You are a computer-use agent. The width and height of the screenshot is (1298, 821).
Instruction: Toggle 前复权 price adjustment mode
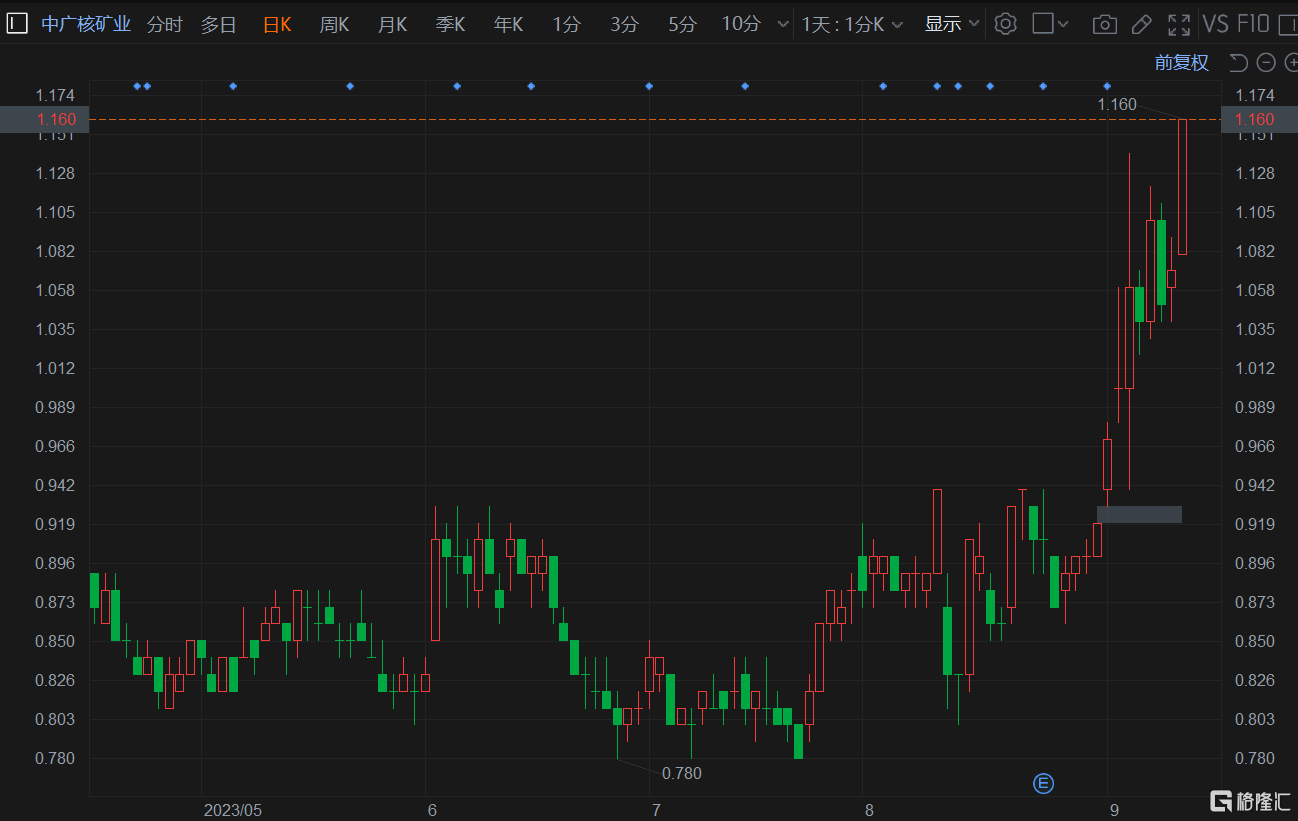(1181, 63)
